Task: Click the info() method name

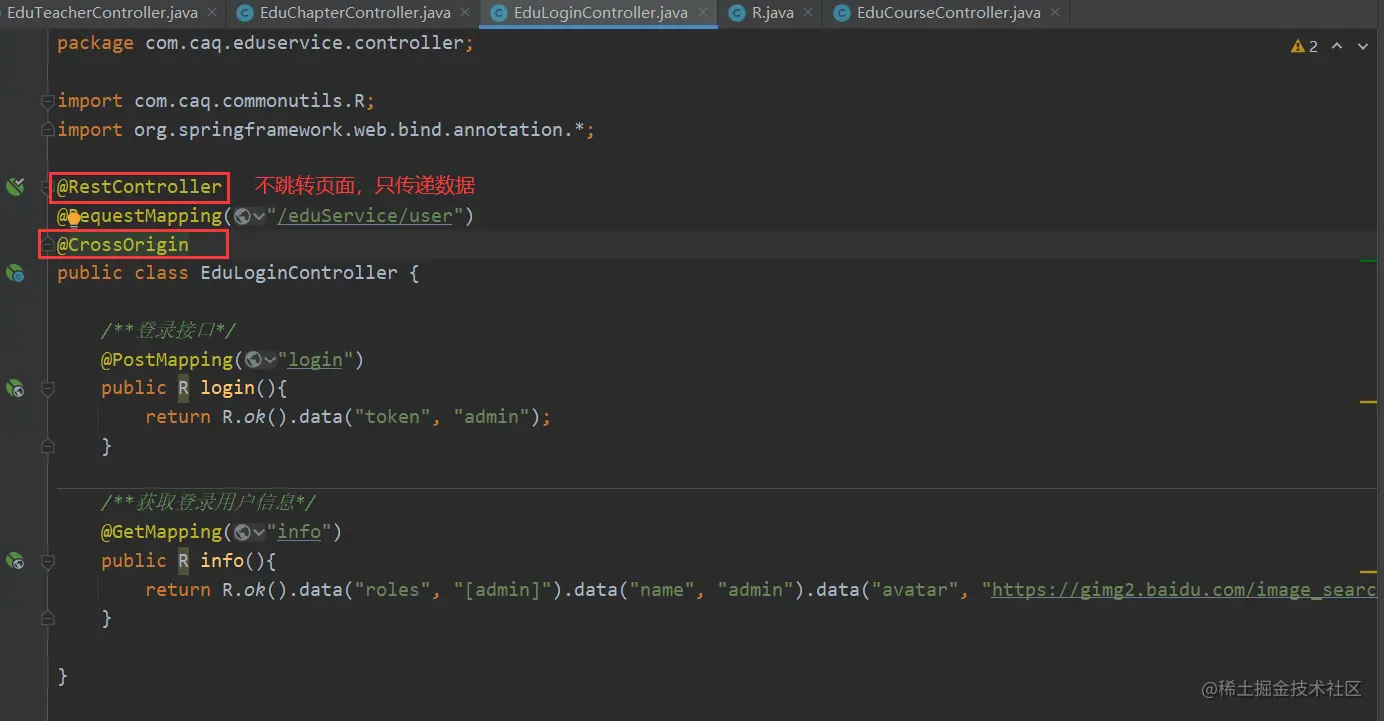Action: pyautogui.click(x=222, y=561)
